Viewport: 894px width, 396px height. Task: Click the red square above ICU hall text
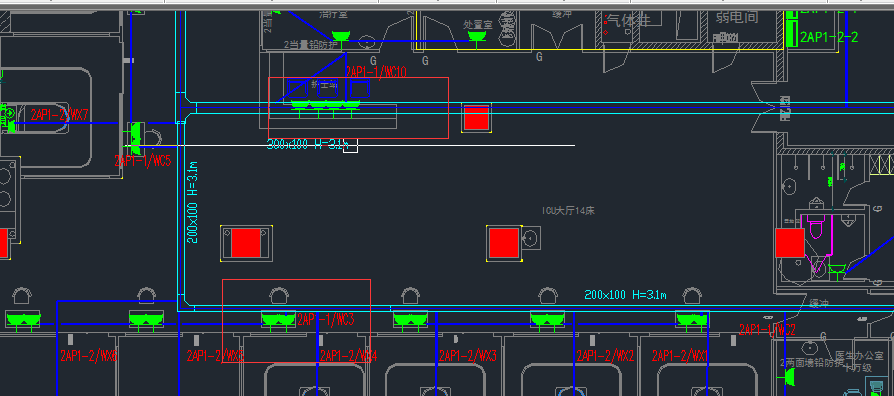(x=476, y=119)
